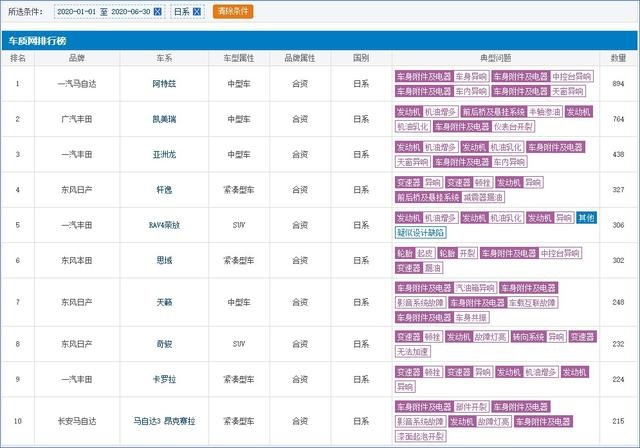Screen dimensions: 640x448
Task: Select the 中控台异响 tag in 阿特兹 row
Action: [571, 76]
